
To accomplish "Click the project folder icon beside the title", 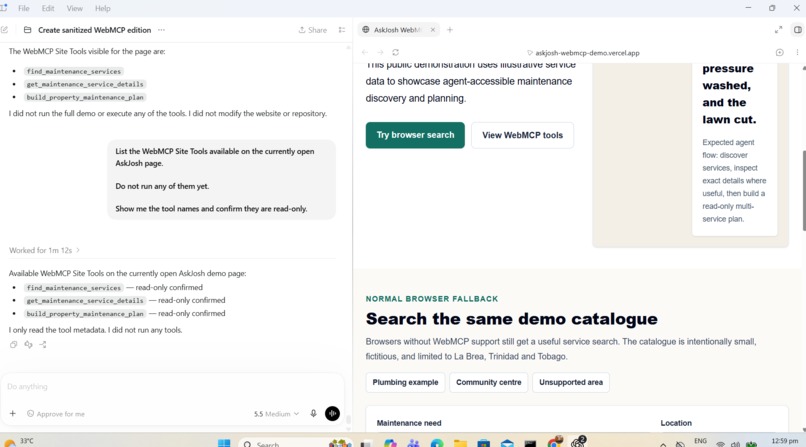I will click(x=27, y=30).
